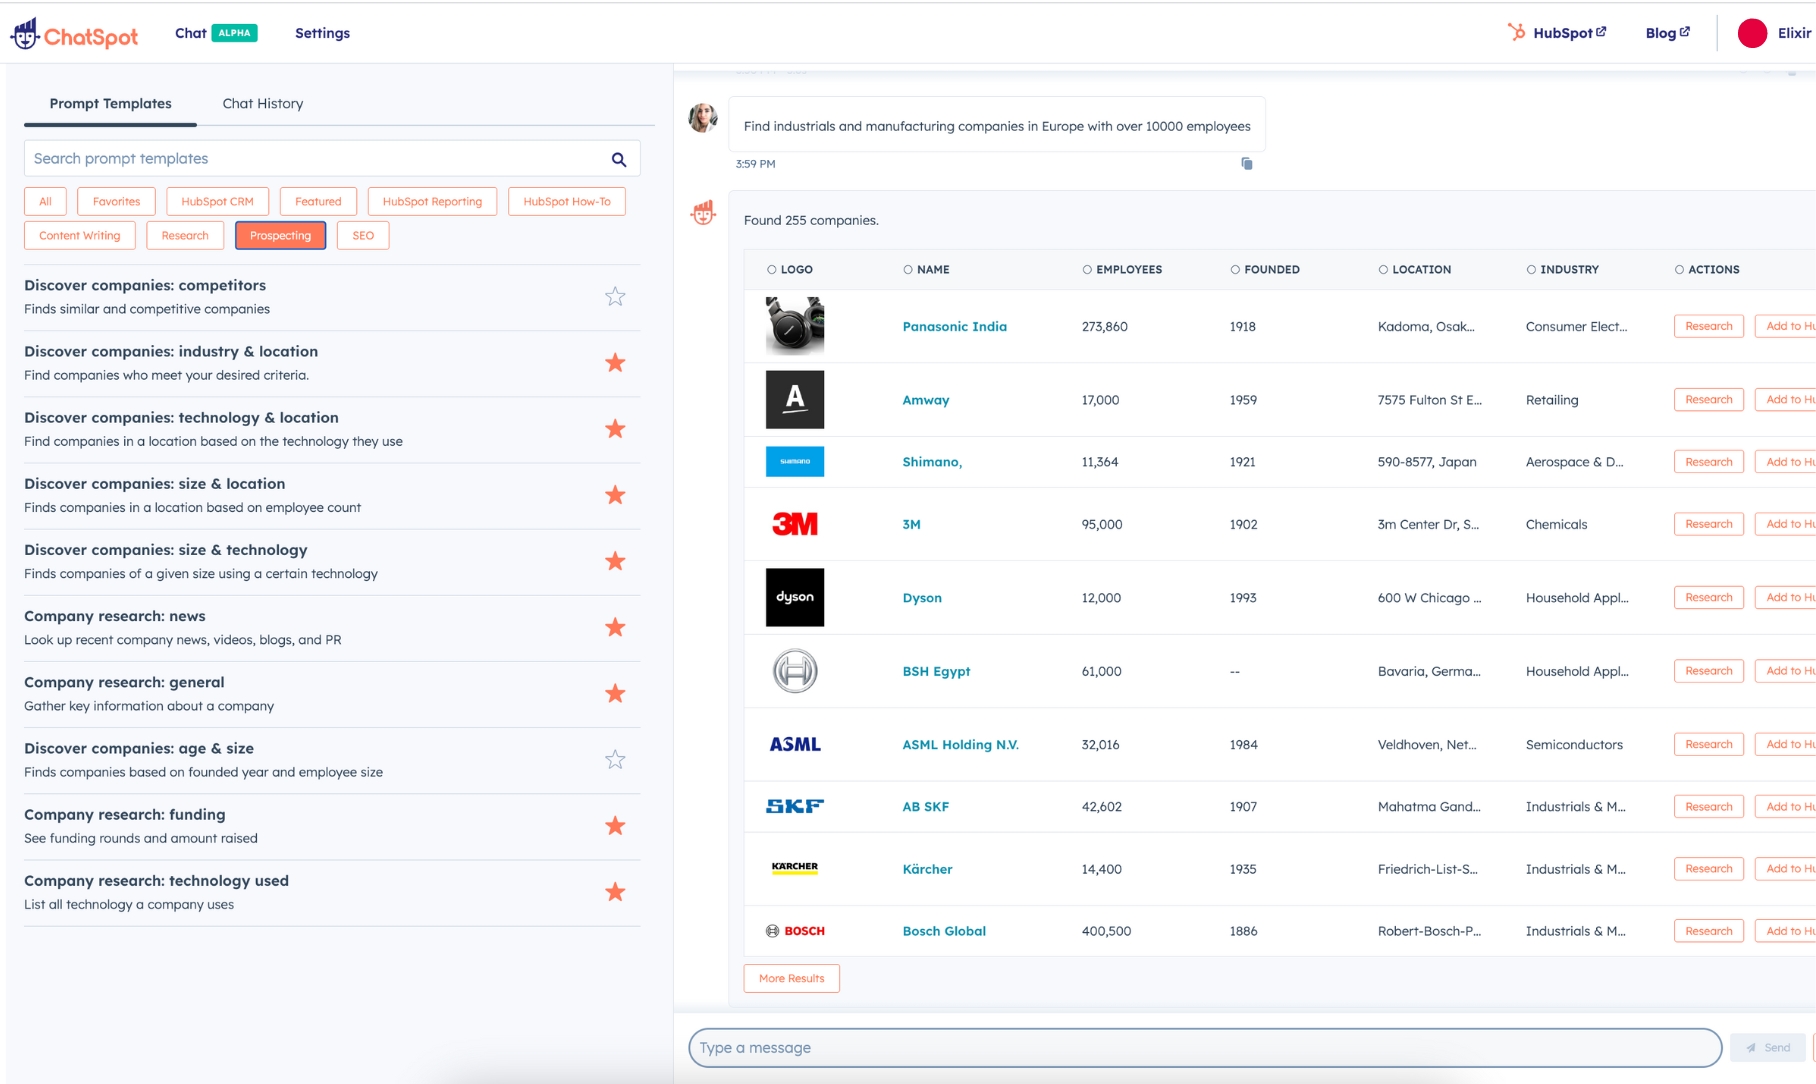
Task: Click Research button for AB SKF row
Action: (x=1708, y=807)
